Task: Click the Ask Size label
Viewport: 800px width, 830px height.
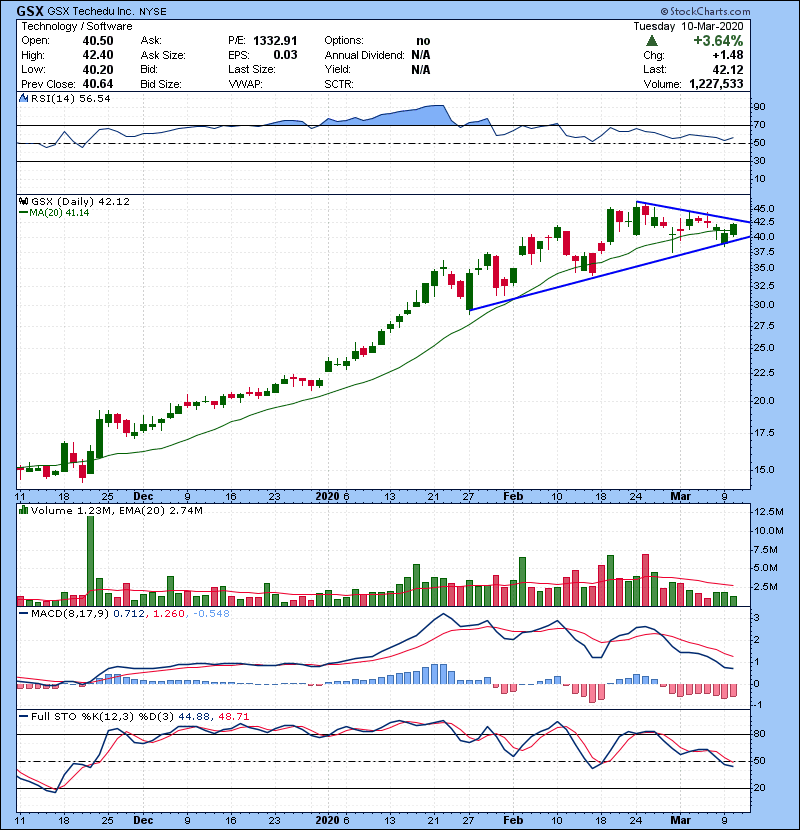Action: point(163,55)
